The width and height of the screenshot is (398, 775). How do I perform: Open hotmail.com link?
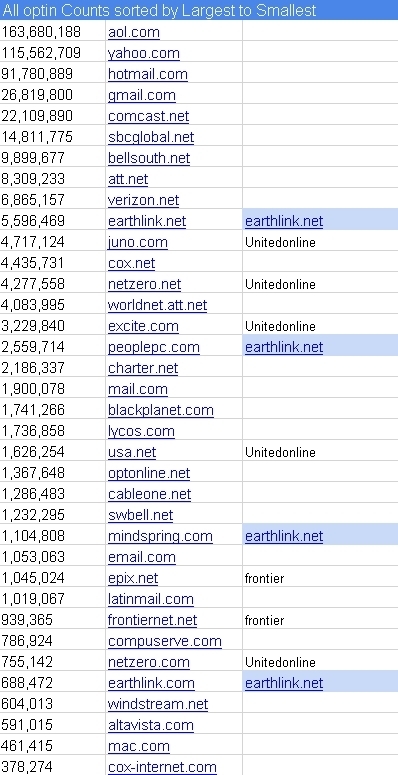[x=147, y=74]
